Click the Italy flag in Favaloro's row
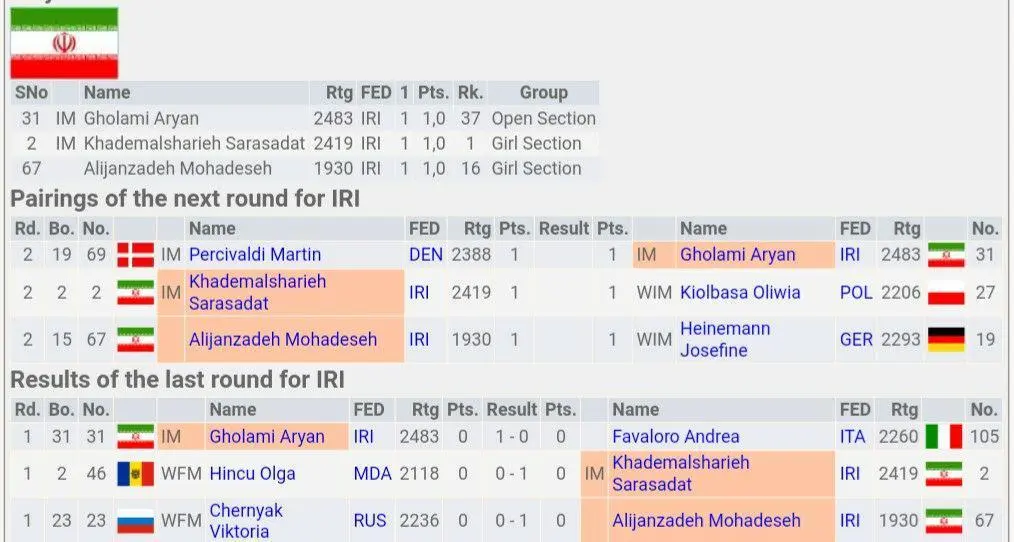The width and height of the screenshot is (1014, 542). click(x=942, y=436)
